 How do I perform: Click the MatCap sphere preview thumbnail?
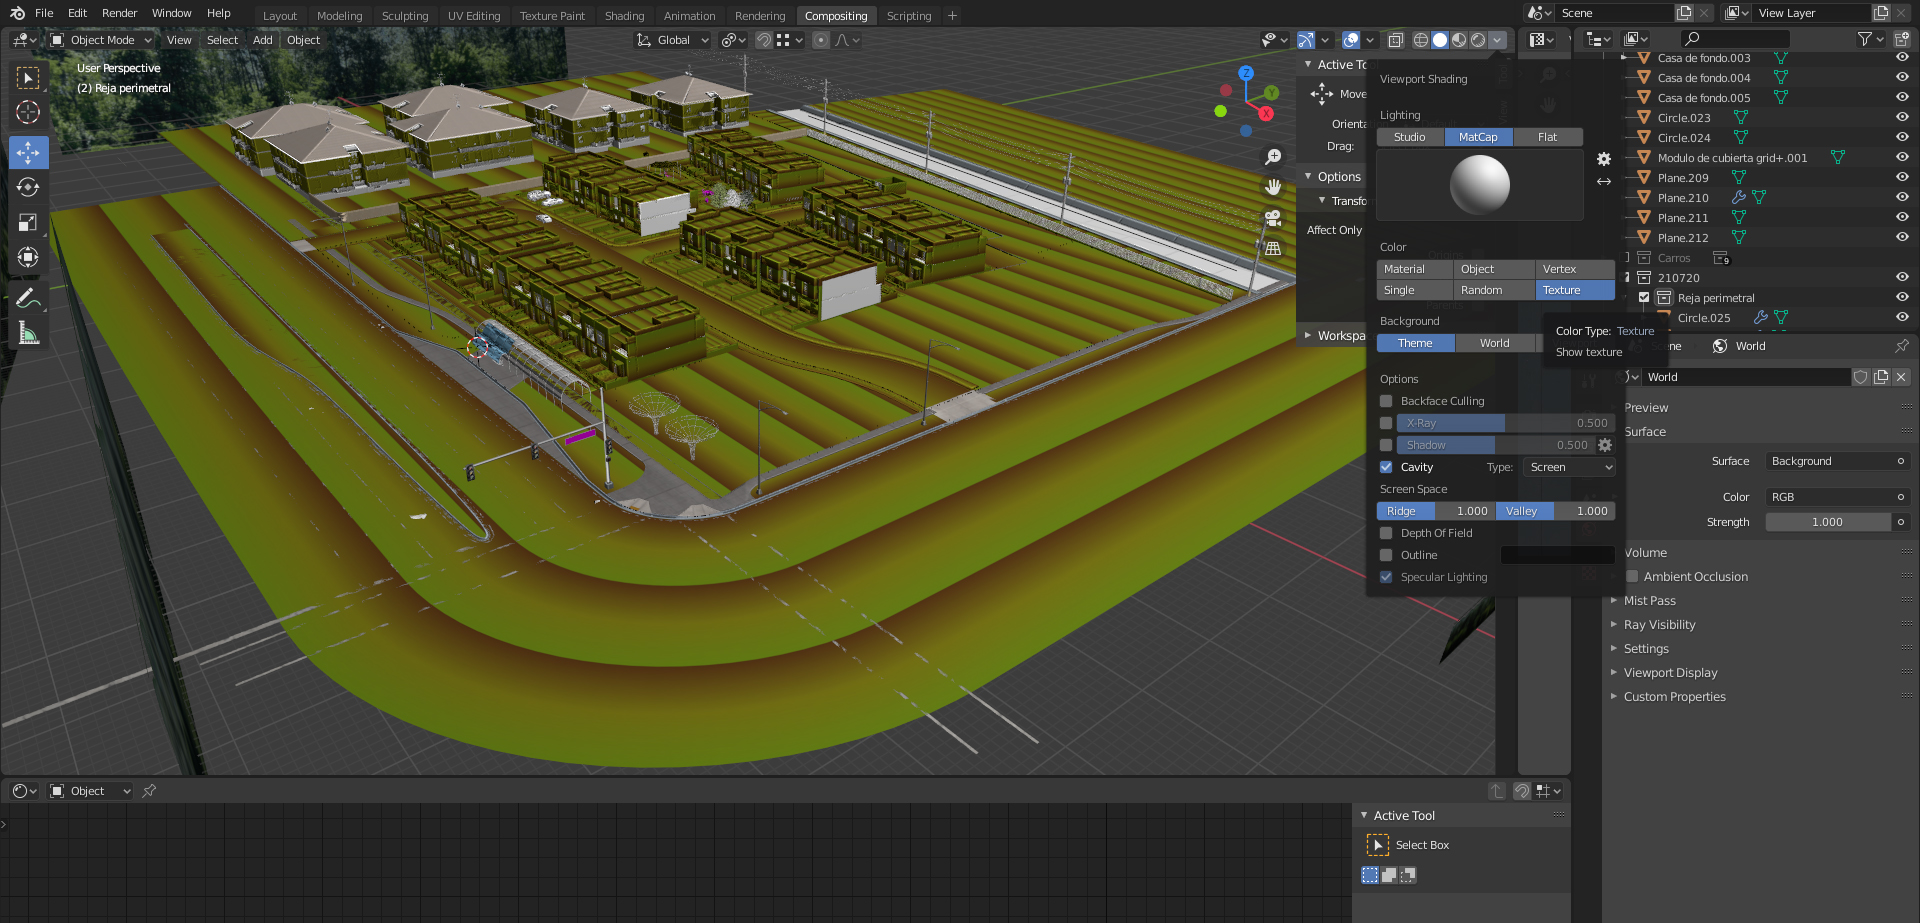coord(1480,185)
